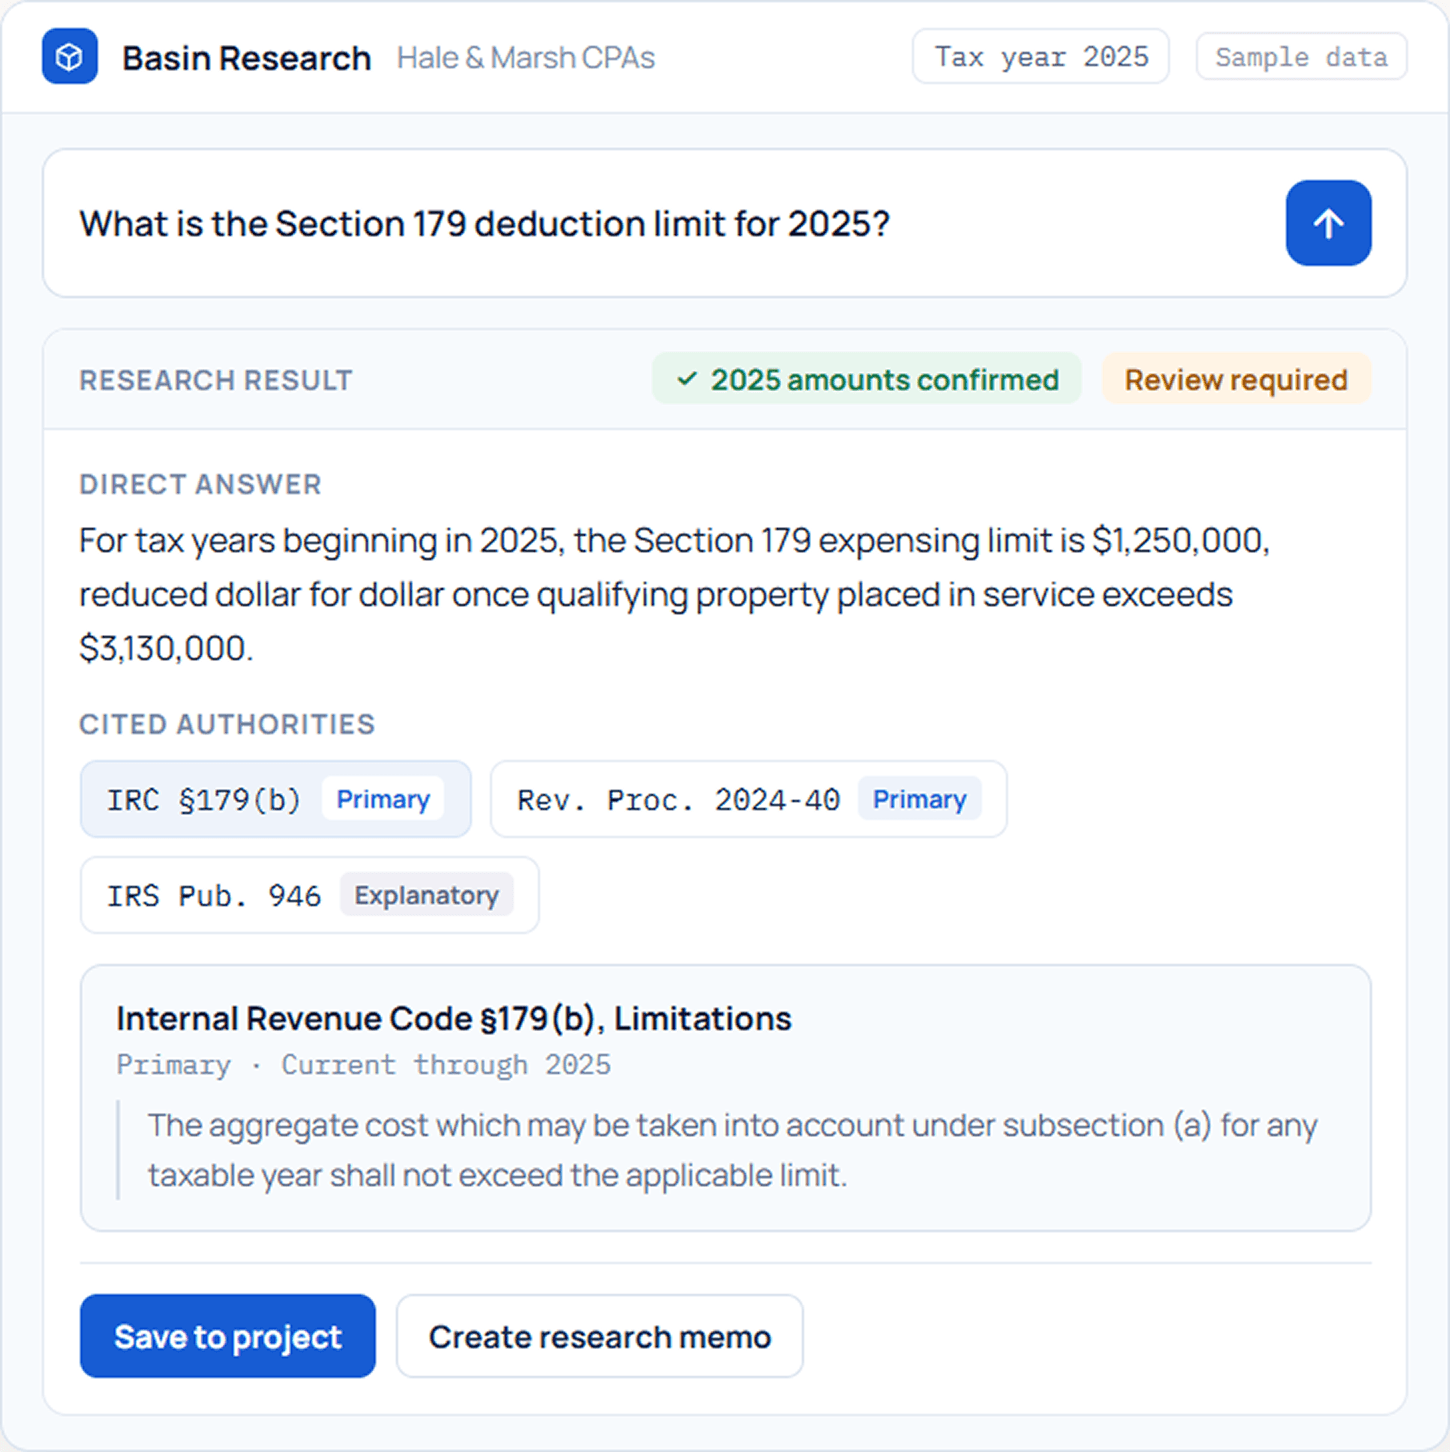Select the IRS Pub. 946 authority chip
The height and width of the screenshot is (1452, 1450).
(x=309, y=895)
